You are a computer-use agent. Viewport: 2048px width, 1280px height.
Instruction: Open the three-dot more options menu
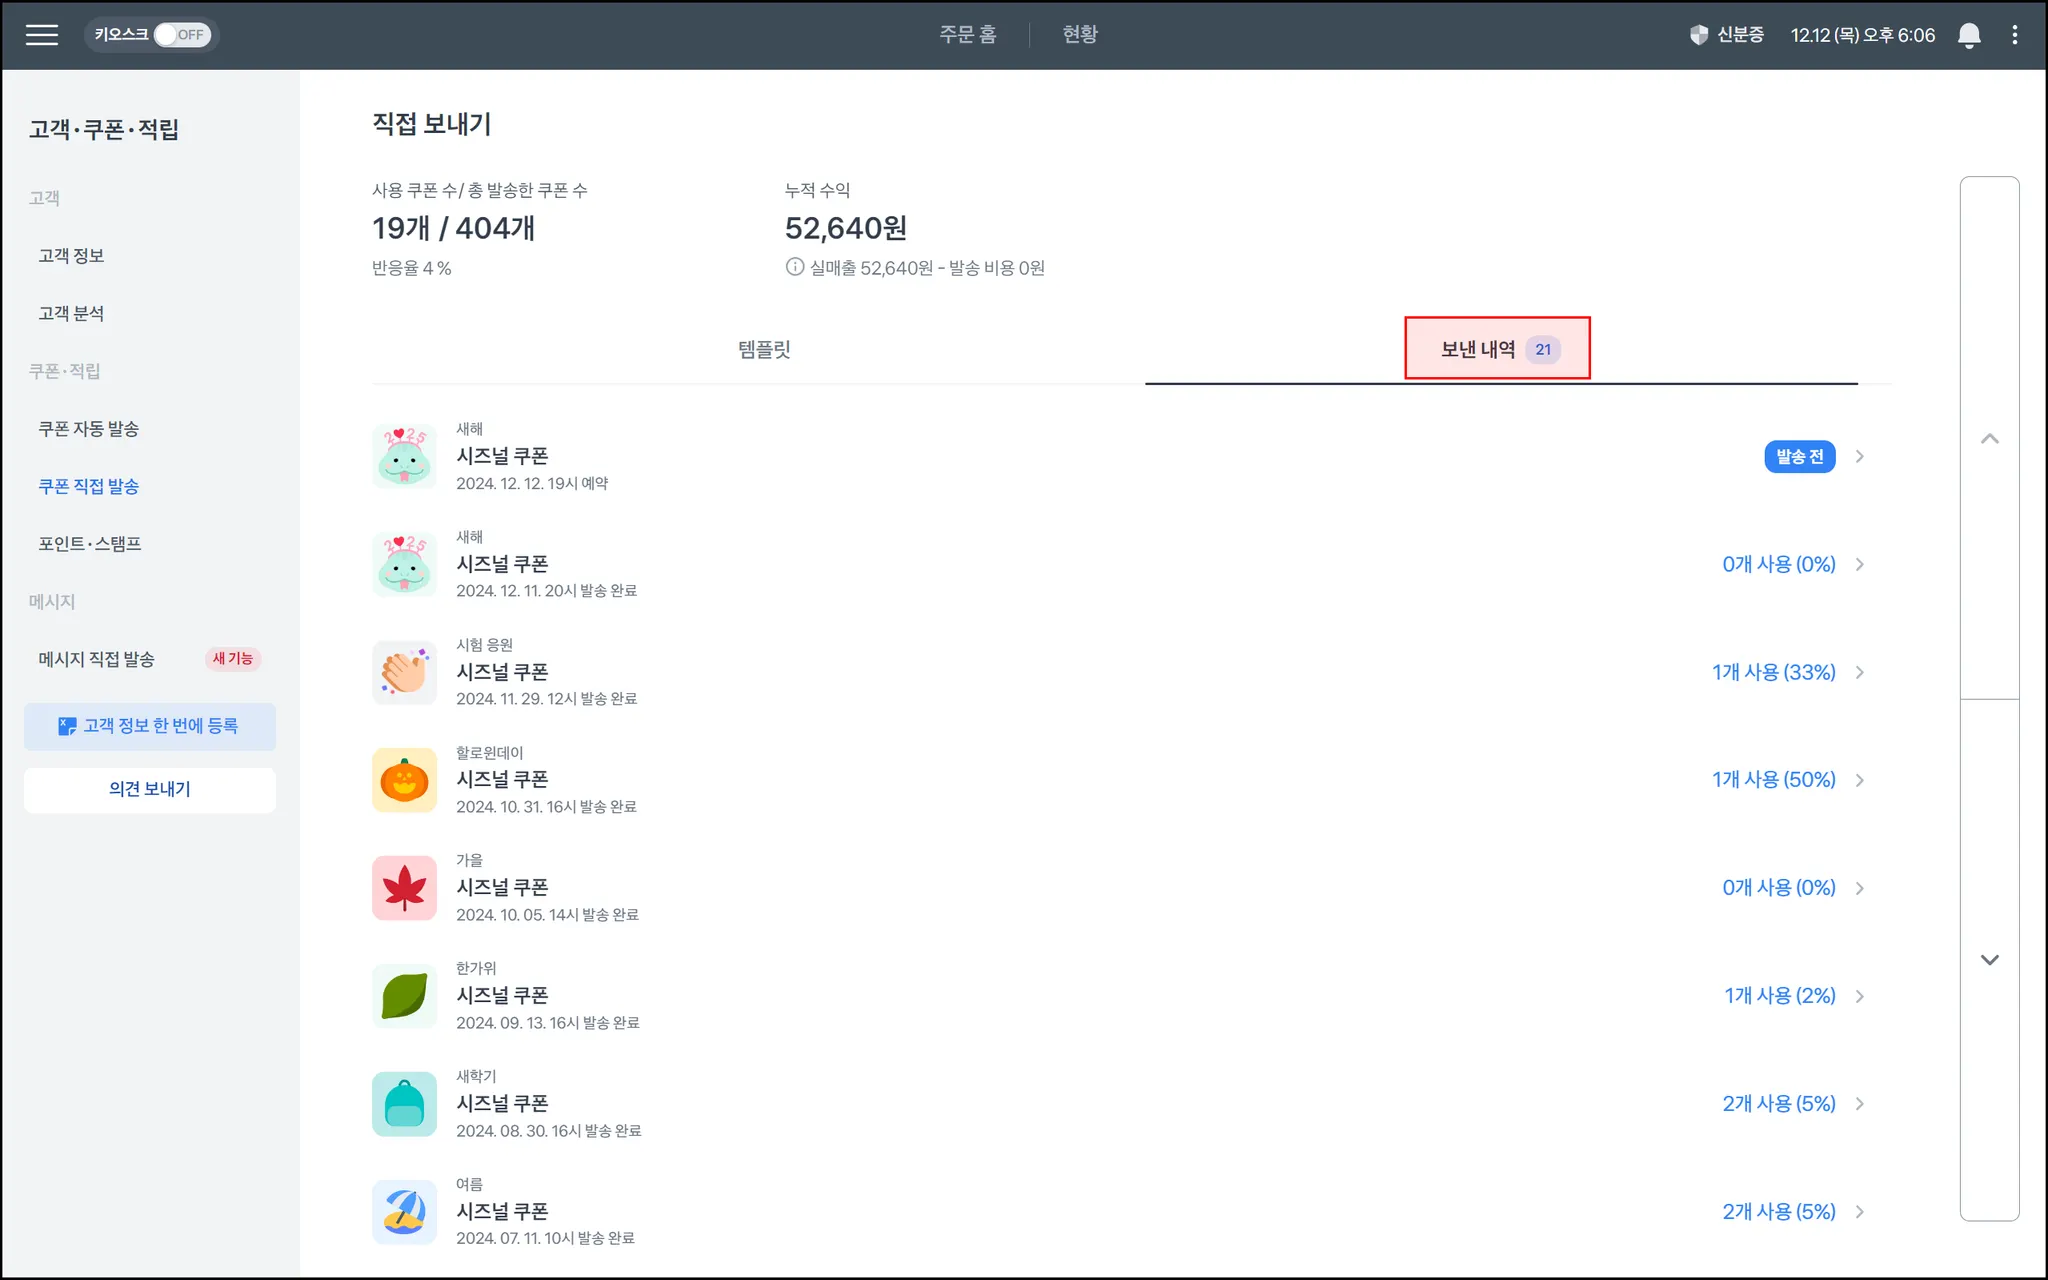(x=2014, y=35)
